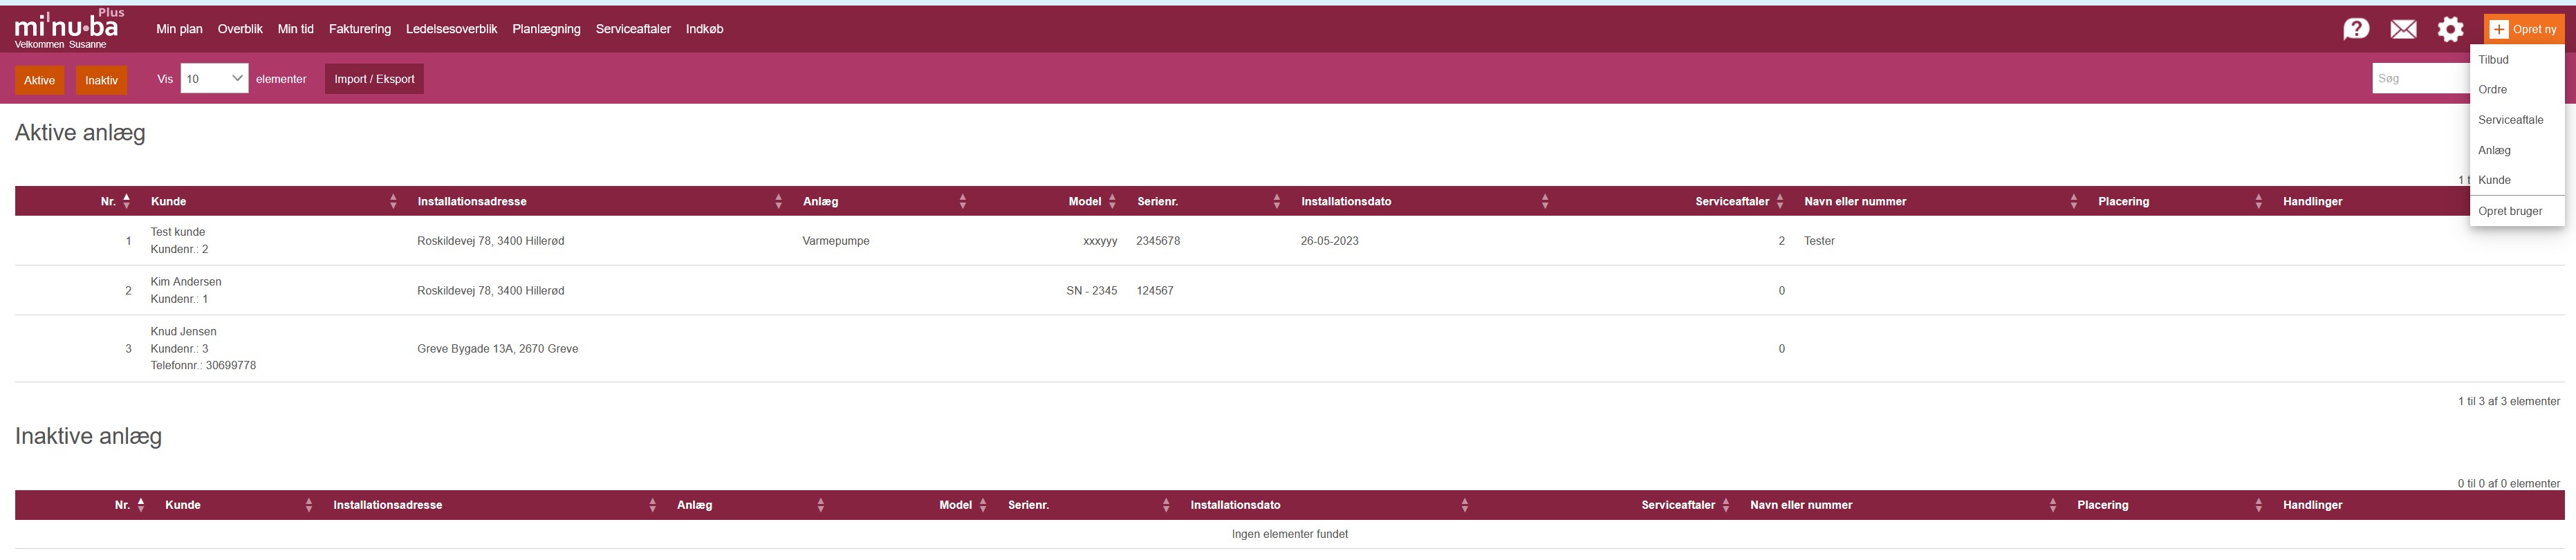The image size is (2576, 560).
Task: Select the Knud Jensen row
Action: 1290,349
